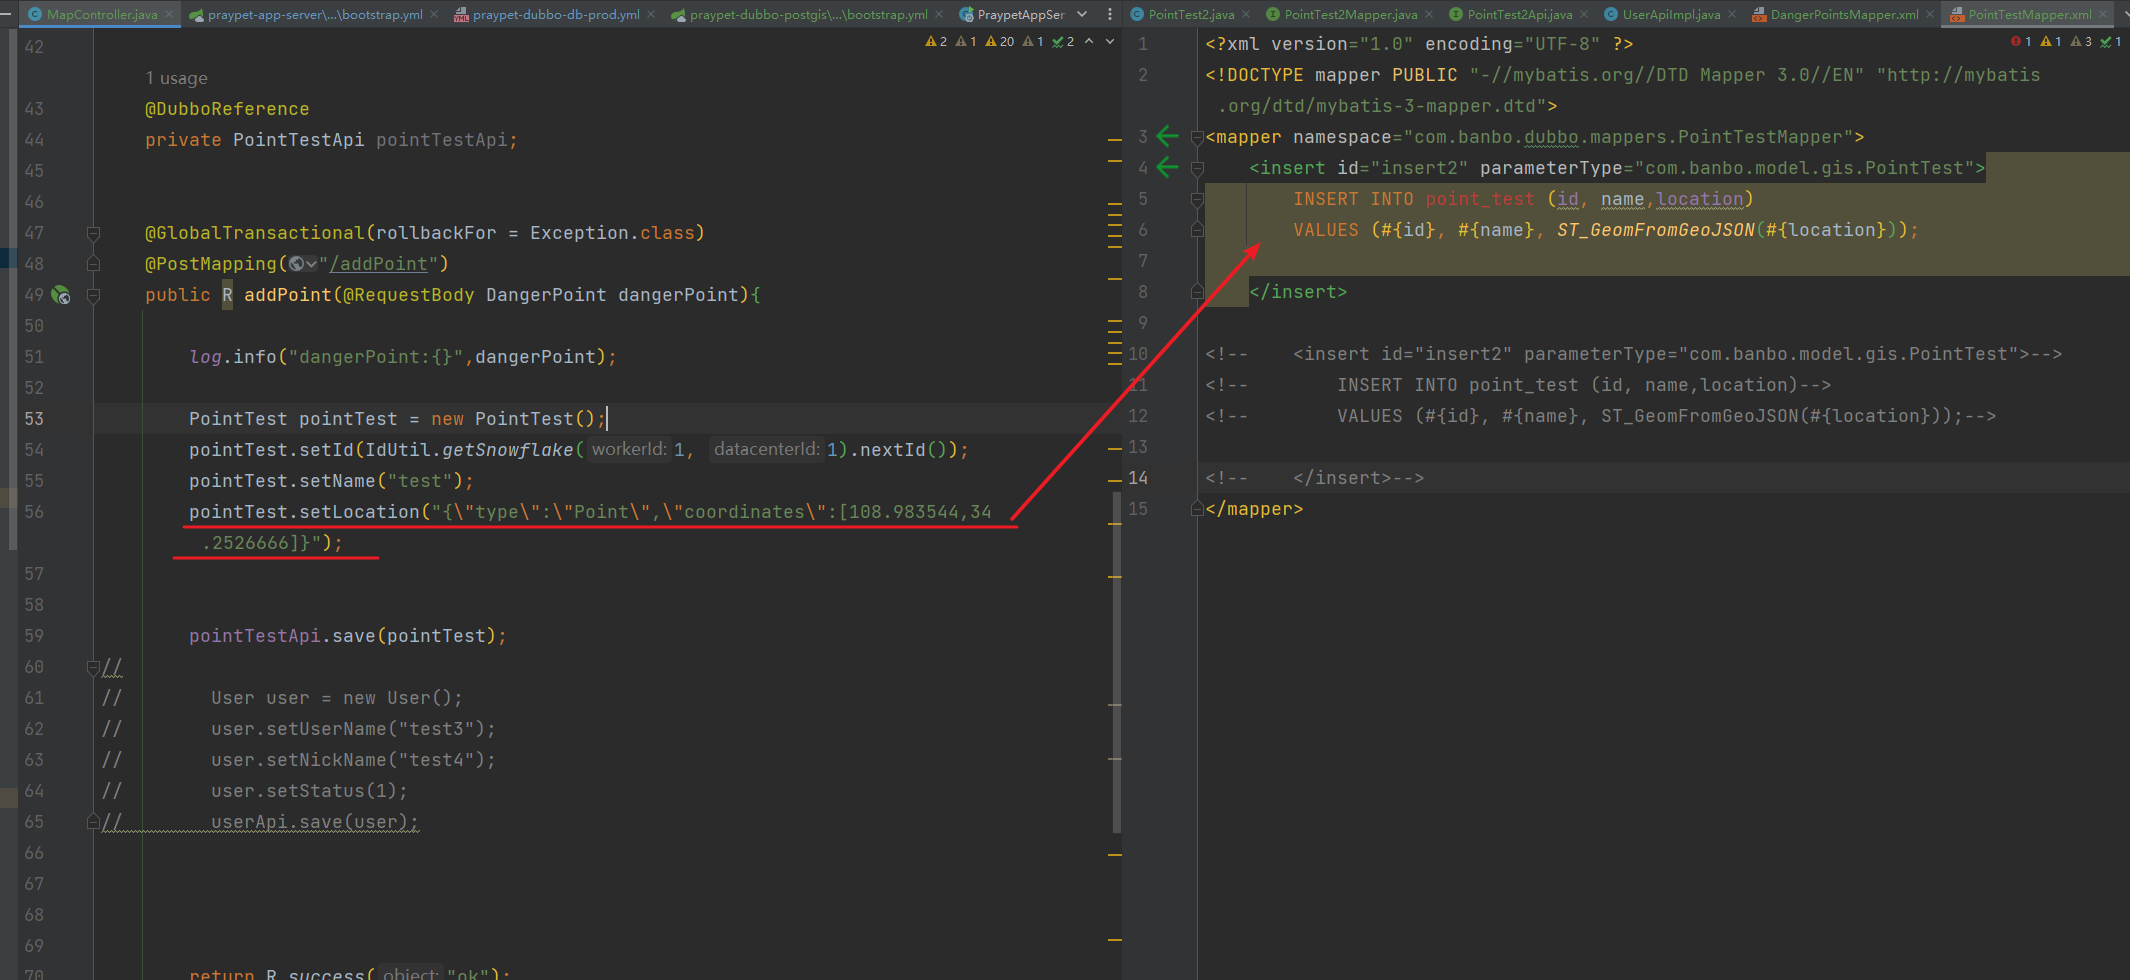The height and width of the screenshot is (980, 2130).
Task: Close the praypet-dubbo-postgis bootstrap.yml tab
Action: (x=939, y=14)
